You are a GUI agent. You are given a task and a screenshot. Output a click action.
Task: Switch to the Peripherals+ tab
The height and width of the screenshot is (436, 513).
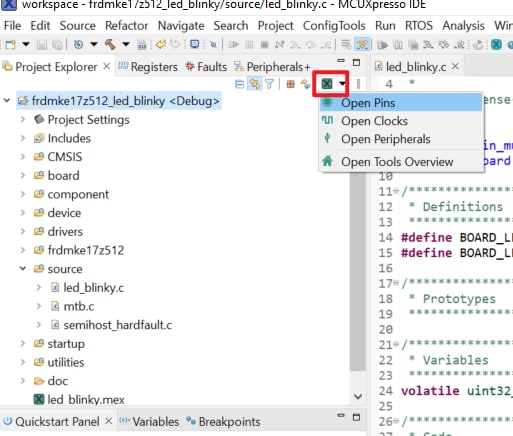[272, 67]
